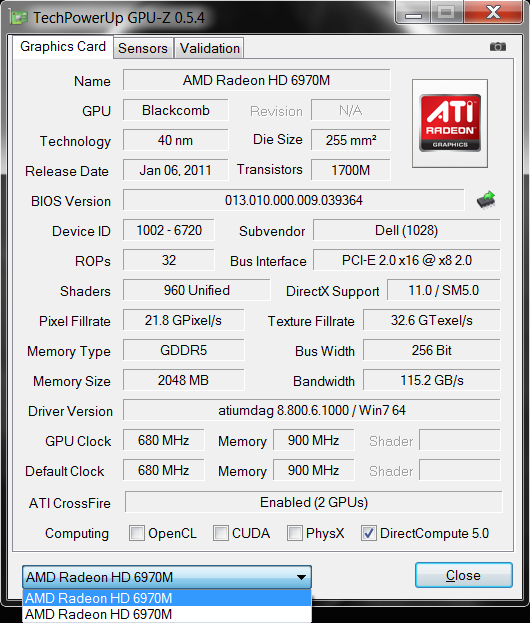Image resolution: width=530 pixels, height=623 pixels.
Task: Uncheck the DirectCompute 5.0 checkbox
Action: (368, 533)
